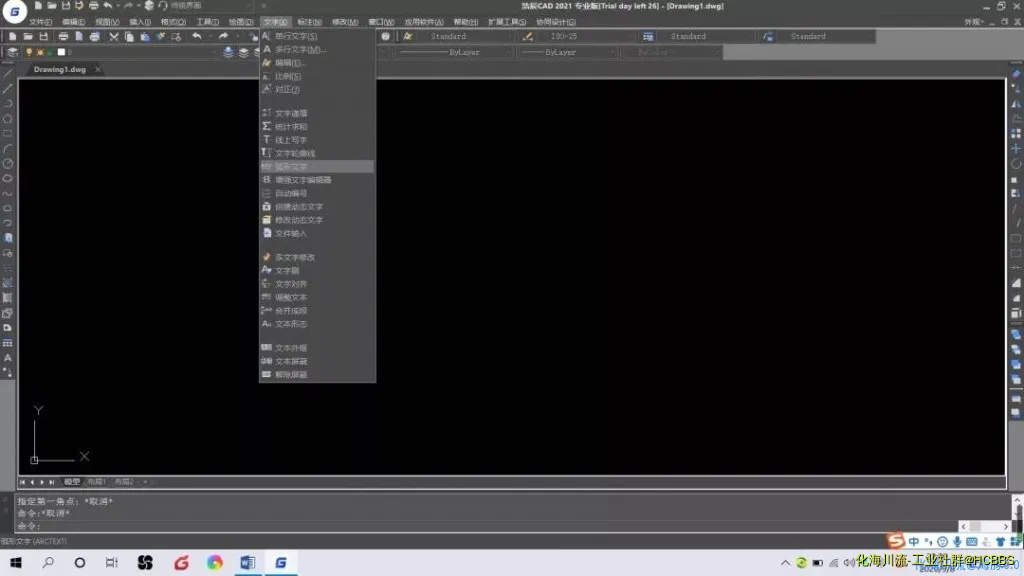Click the table style icon
Screen dimensions: 1024x576
(648, 37)
